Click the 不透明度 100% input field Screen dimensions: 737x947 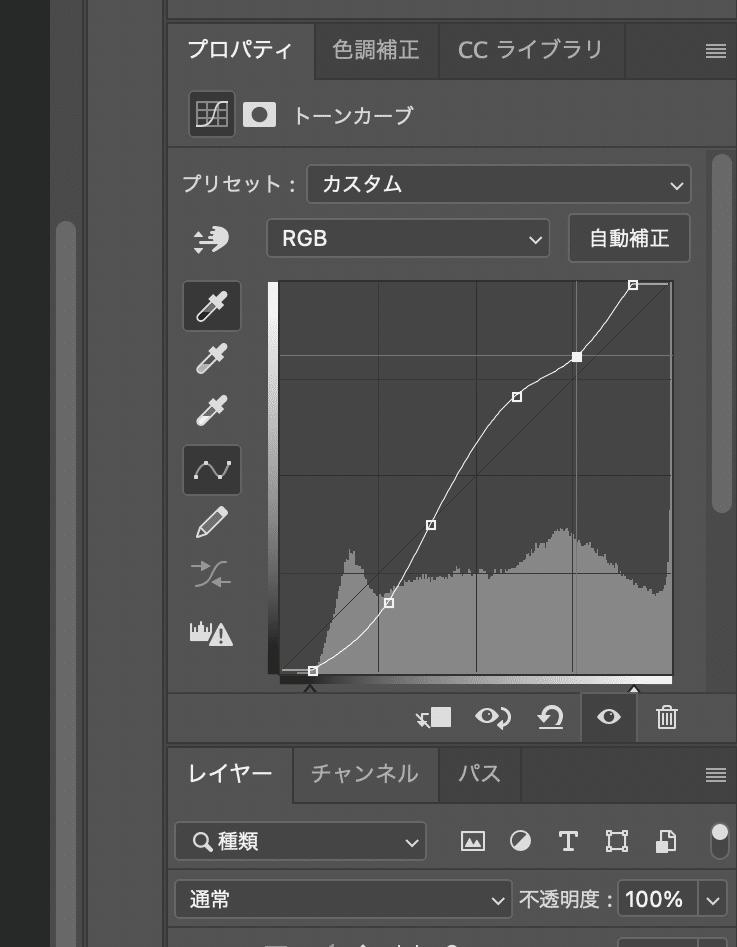[x=657, y=900]
